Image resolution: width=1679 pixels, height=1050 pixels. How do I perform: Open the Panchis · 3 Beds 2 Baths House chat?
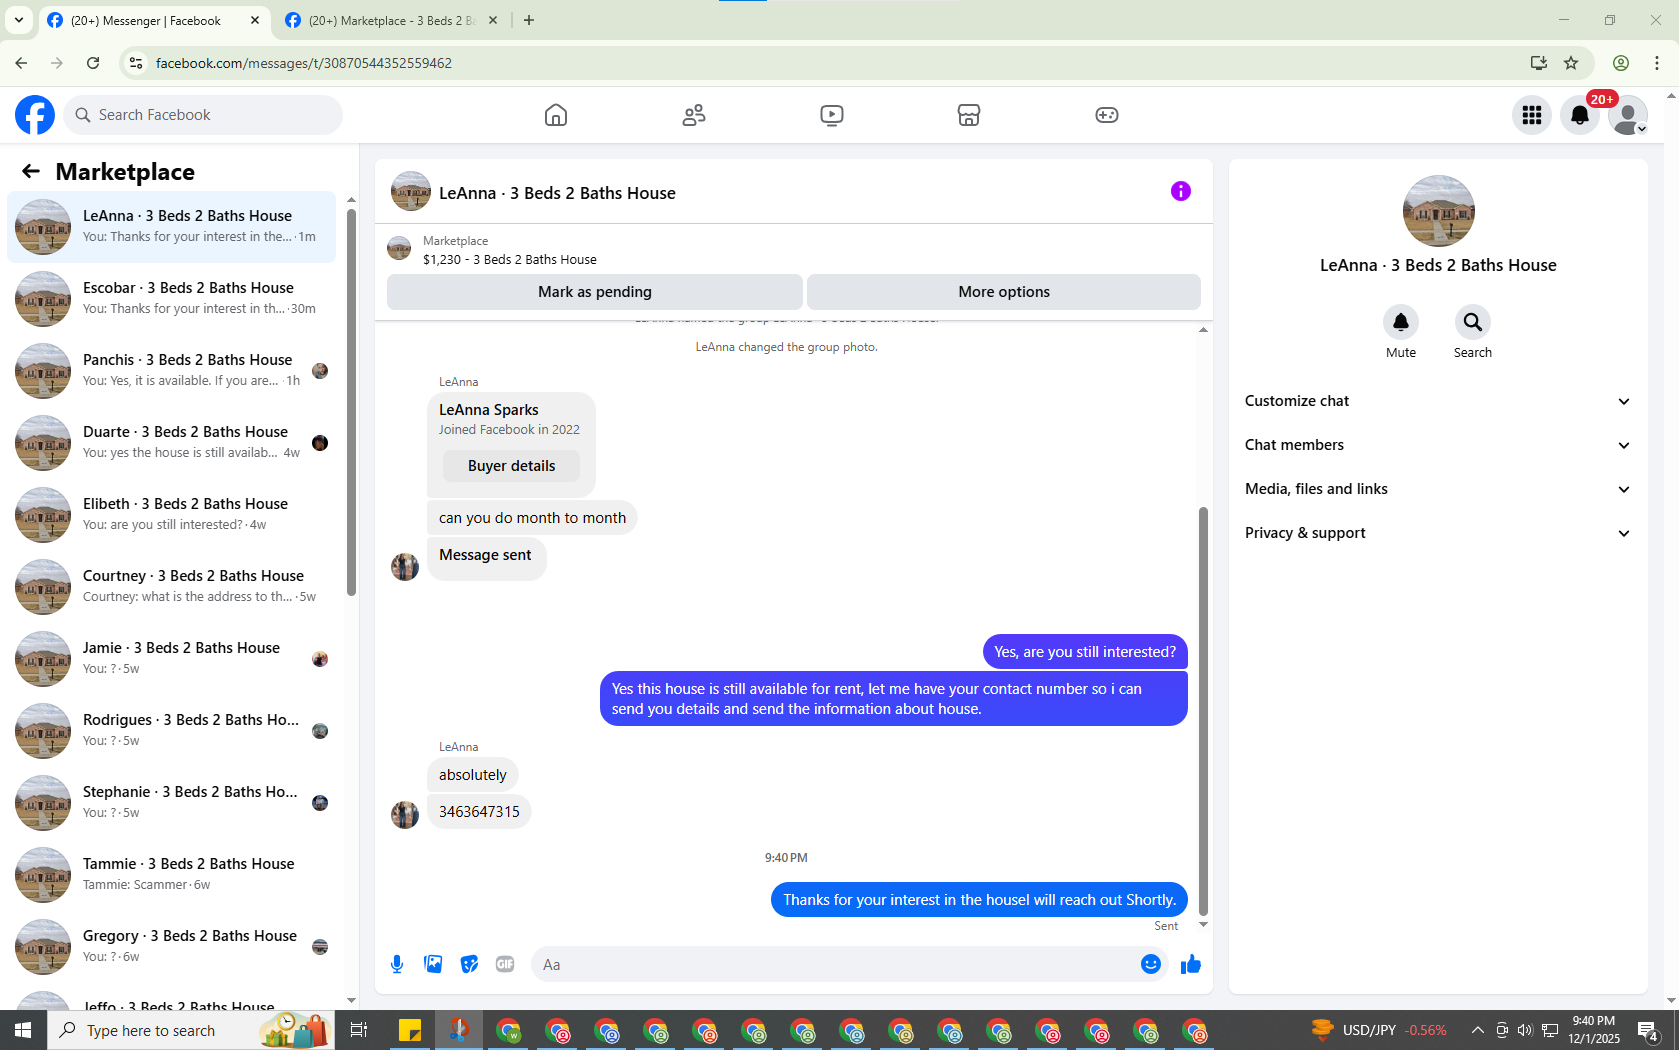[x=172, y=370]
